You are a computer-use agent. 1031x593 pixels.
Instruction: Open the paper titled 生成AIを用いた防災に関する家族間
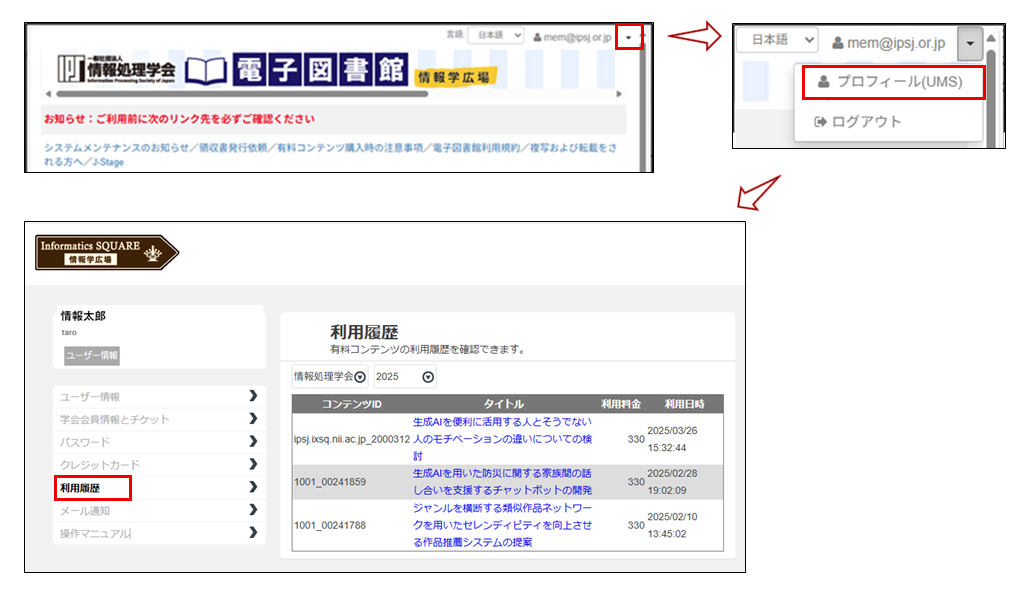[x=502, y=481]
